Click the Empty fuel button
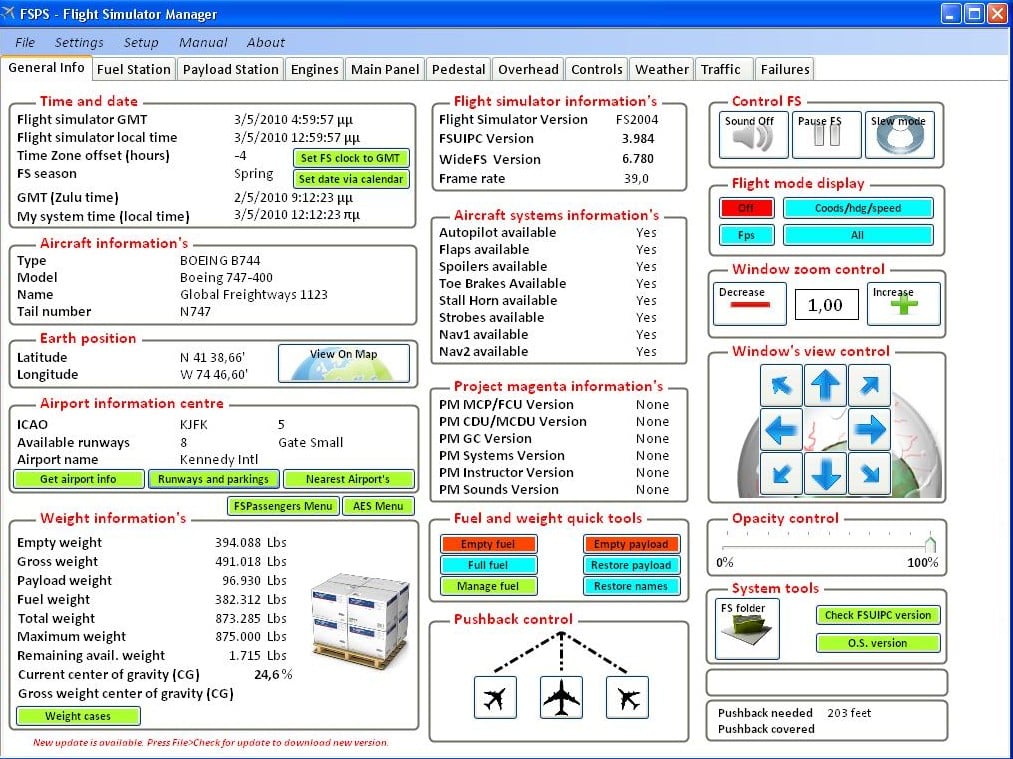 pyautogui.click(x=489, y=544)
